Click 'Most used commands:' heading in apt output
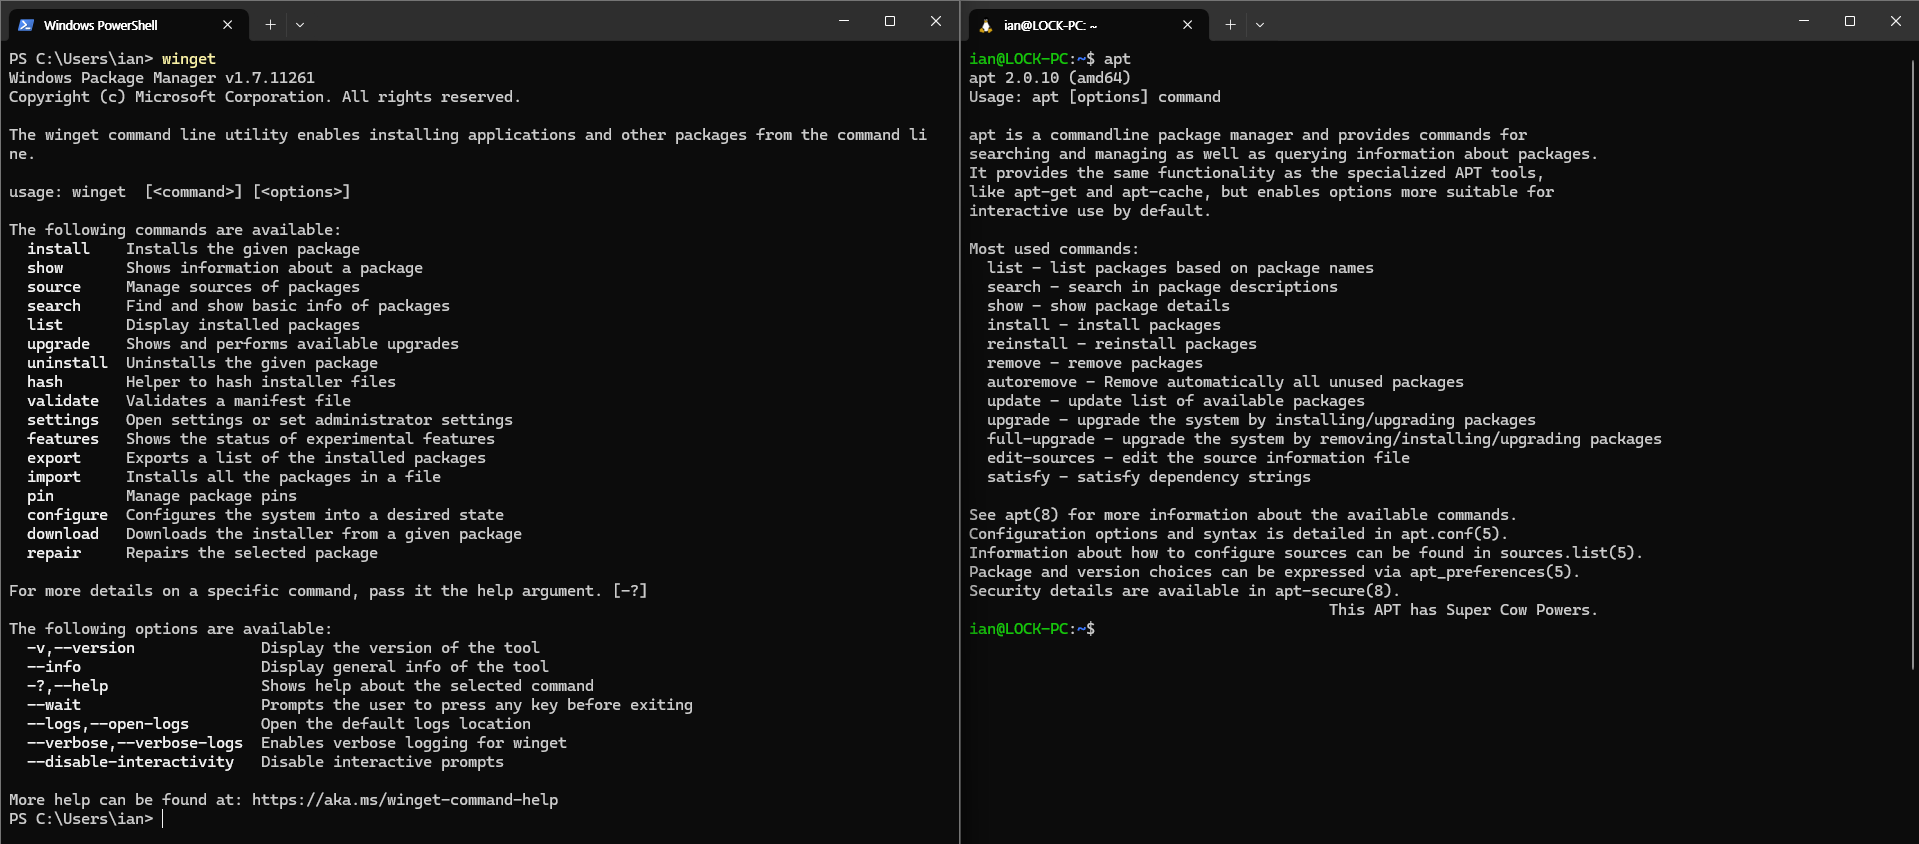Viewport: 1919px width, 844px height. (1054, 249)
